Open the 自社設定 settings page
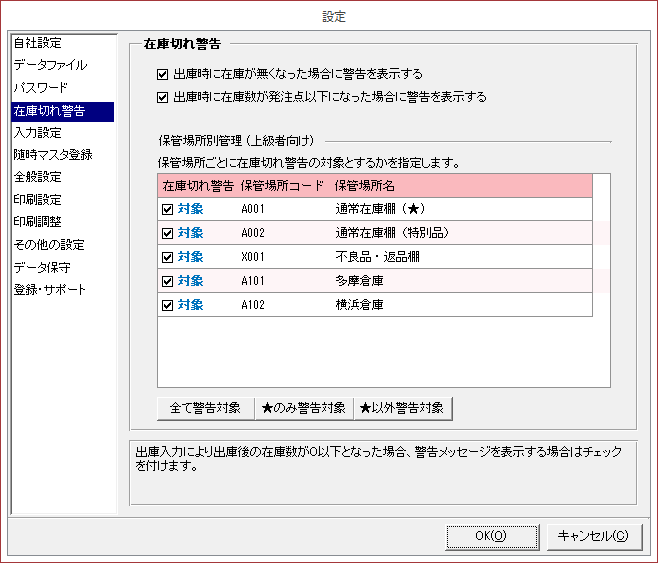 [37, 43]
